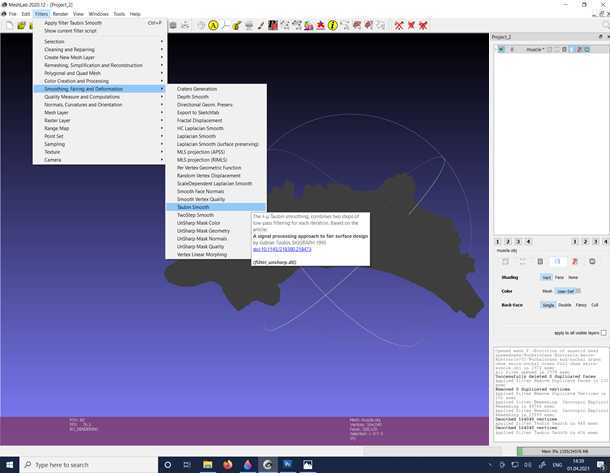The height and width of the screenshot is (473, 610).
Task: Open Firefox from the taskbar
Action: (x=228, y=465)
